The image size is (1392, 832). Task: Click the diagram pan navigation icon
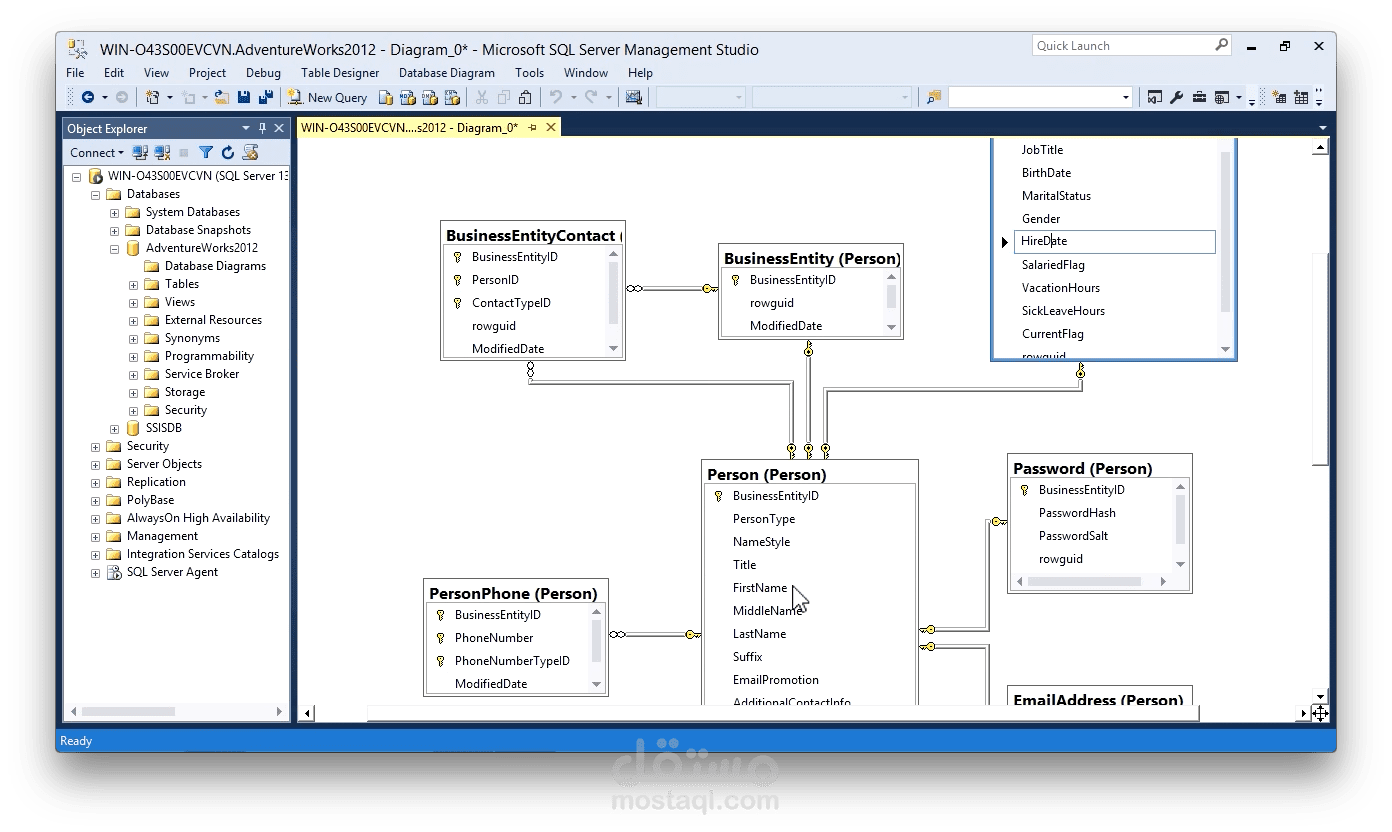(x=1320, y=713)
